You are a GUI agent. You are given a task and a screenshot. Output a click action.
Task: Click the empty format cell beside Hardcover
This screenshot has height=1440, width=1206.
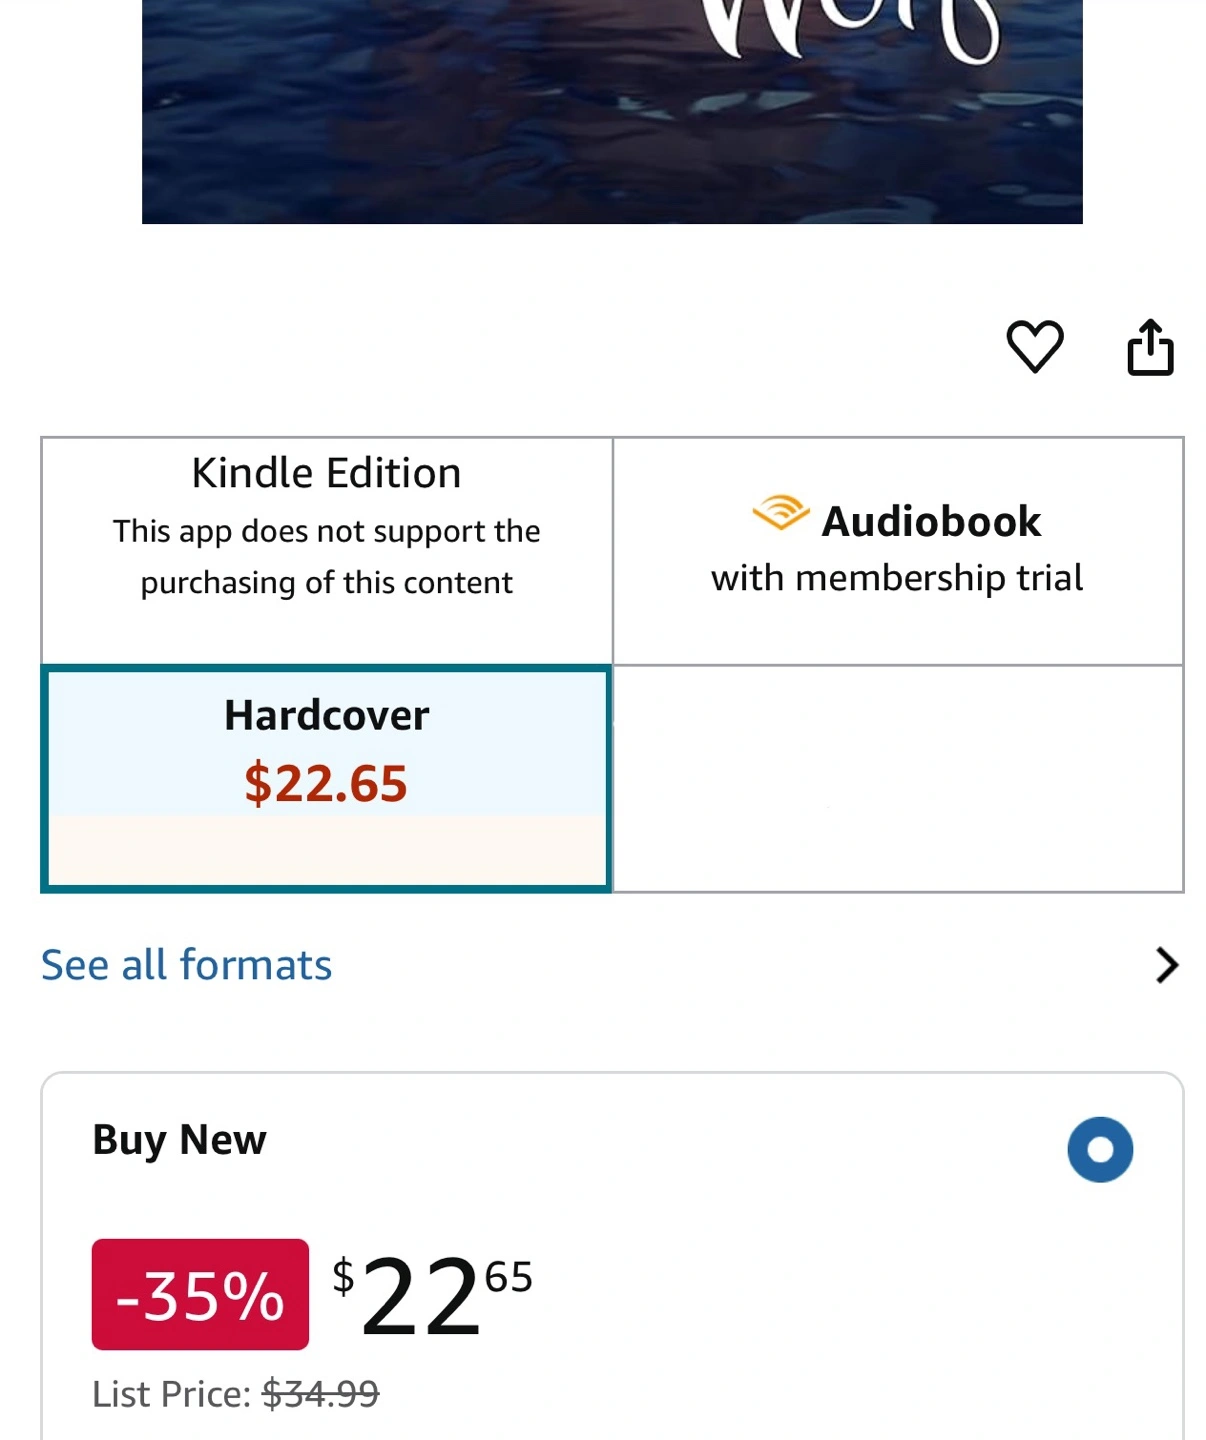897,778
